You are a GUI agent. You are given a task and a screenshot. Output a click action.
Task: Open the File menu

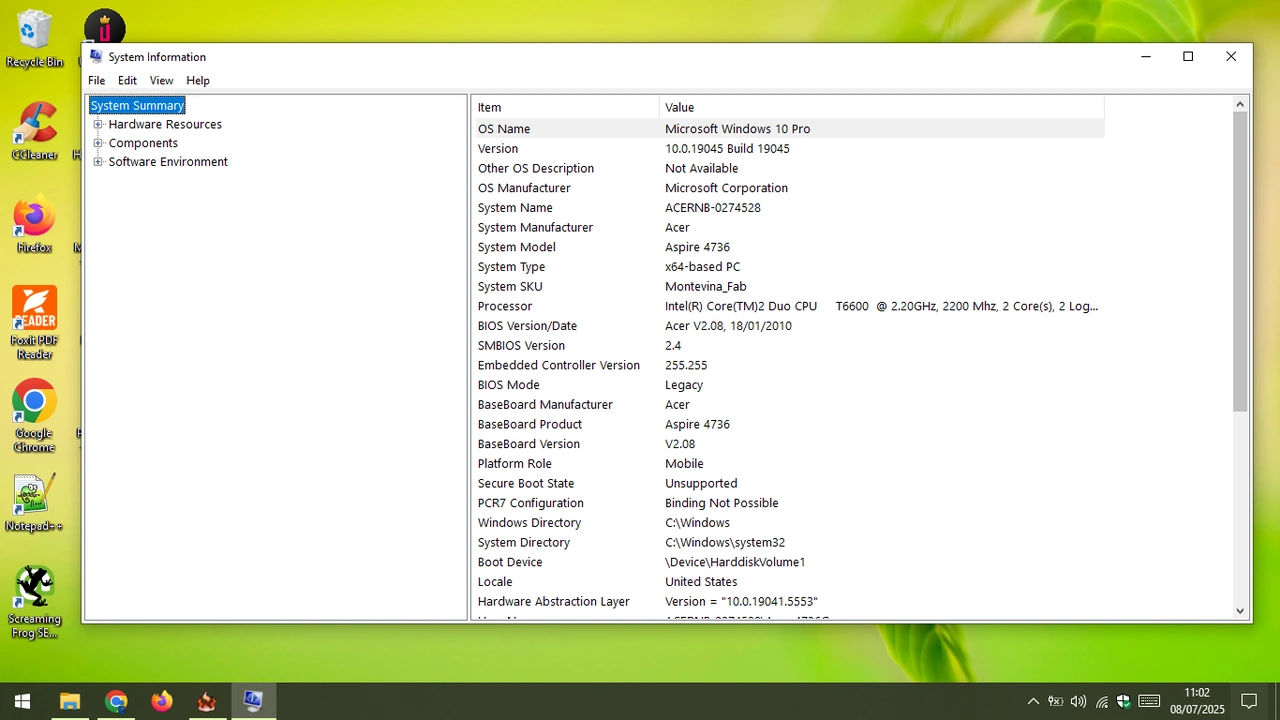(96, 80)
